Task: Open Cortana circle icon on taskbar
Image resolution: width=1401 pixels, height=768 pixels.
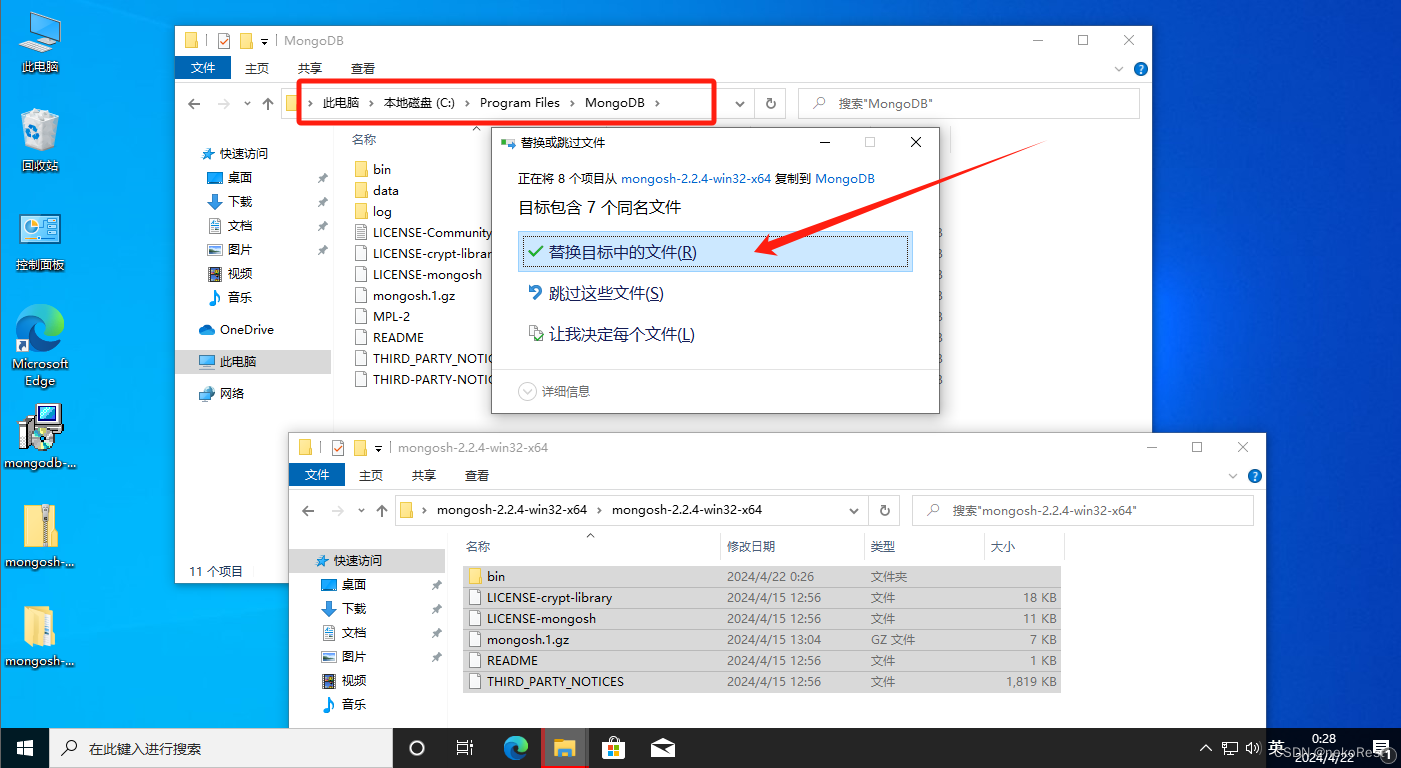Action: pyautogui.click(x=417, y=748)
